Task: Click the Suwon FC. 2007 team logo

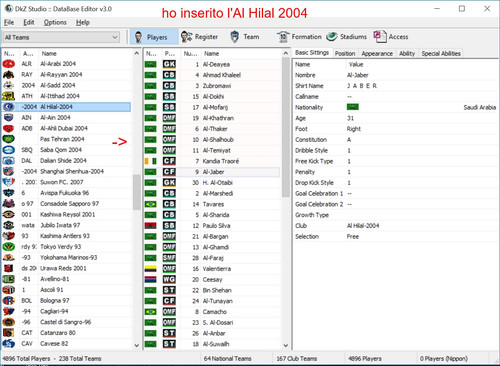Action: 9,182
